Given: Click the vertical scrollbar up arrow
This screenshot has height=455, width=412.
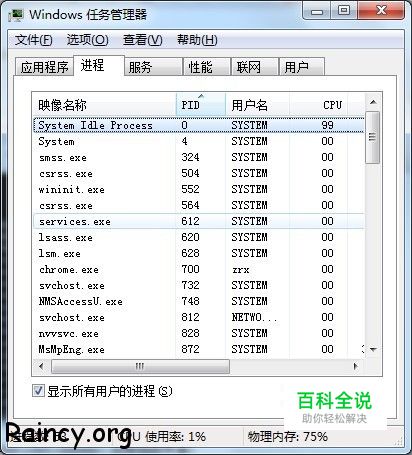Looking at the screenshot, I should tap(373, 102).
